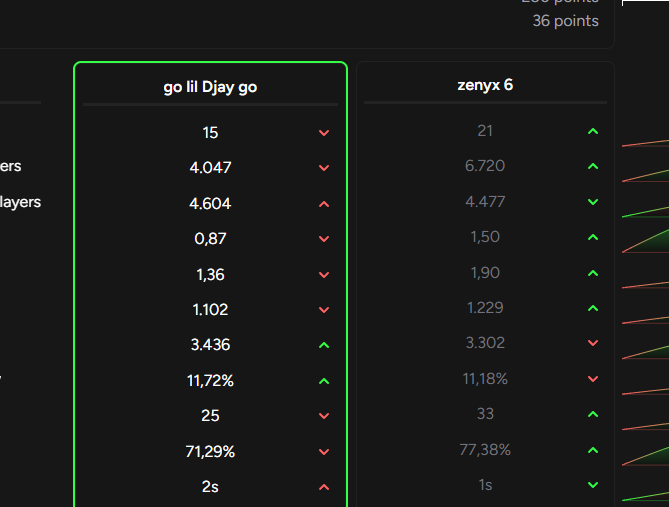
Task: Click the red up arrow beside 4.604
Action: [324, 204]
